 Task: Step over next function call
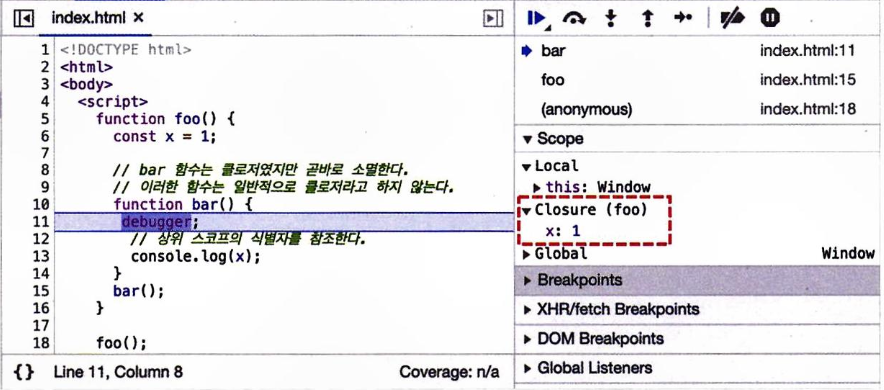[x=574, y=19]
